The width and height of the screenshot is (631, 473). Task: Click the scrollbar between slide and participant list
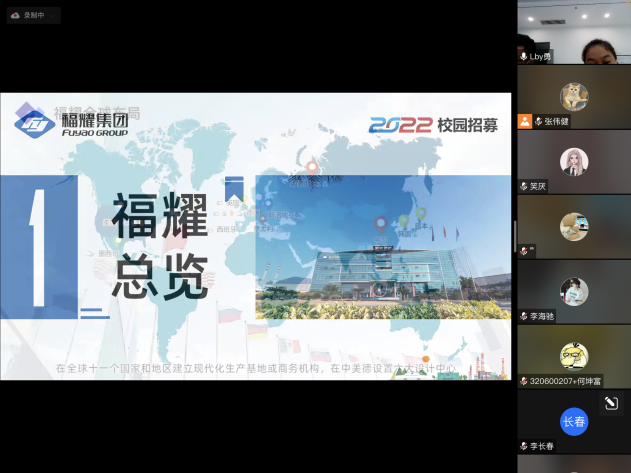(514, 236)
